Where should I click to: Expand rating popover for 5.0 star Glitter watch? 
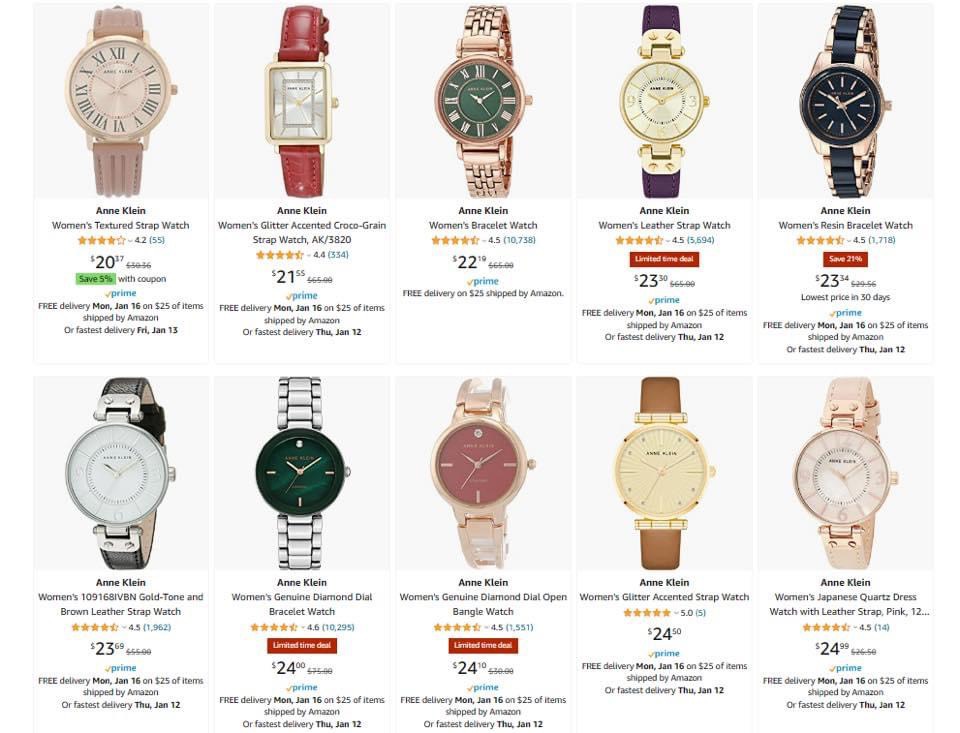click(x=676, y=612)
